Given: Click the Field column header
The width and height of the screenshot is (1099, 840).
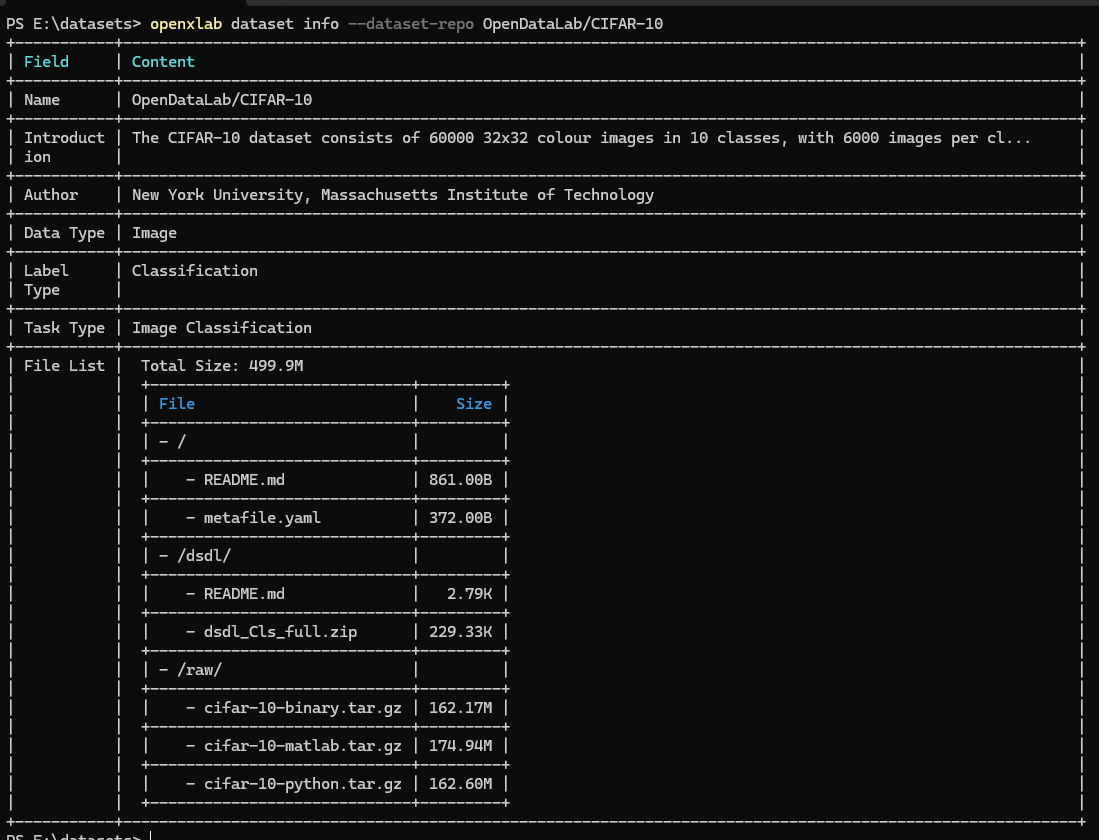Looking at the screenshot, I should [x=46, y=62].
